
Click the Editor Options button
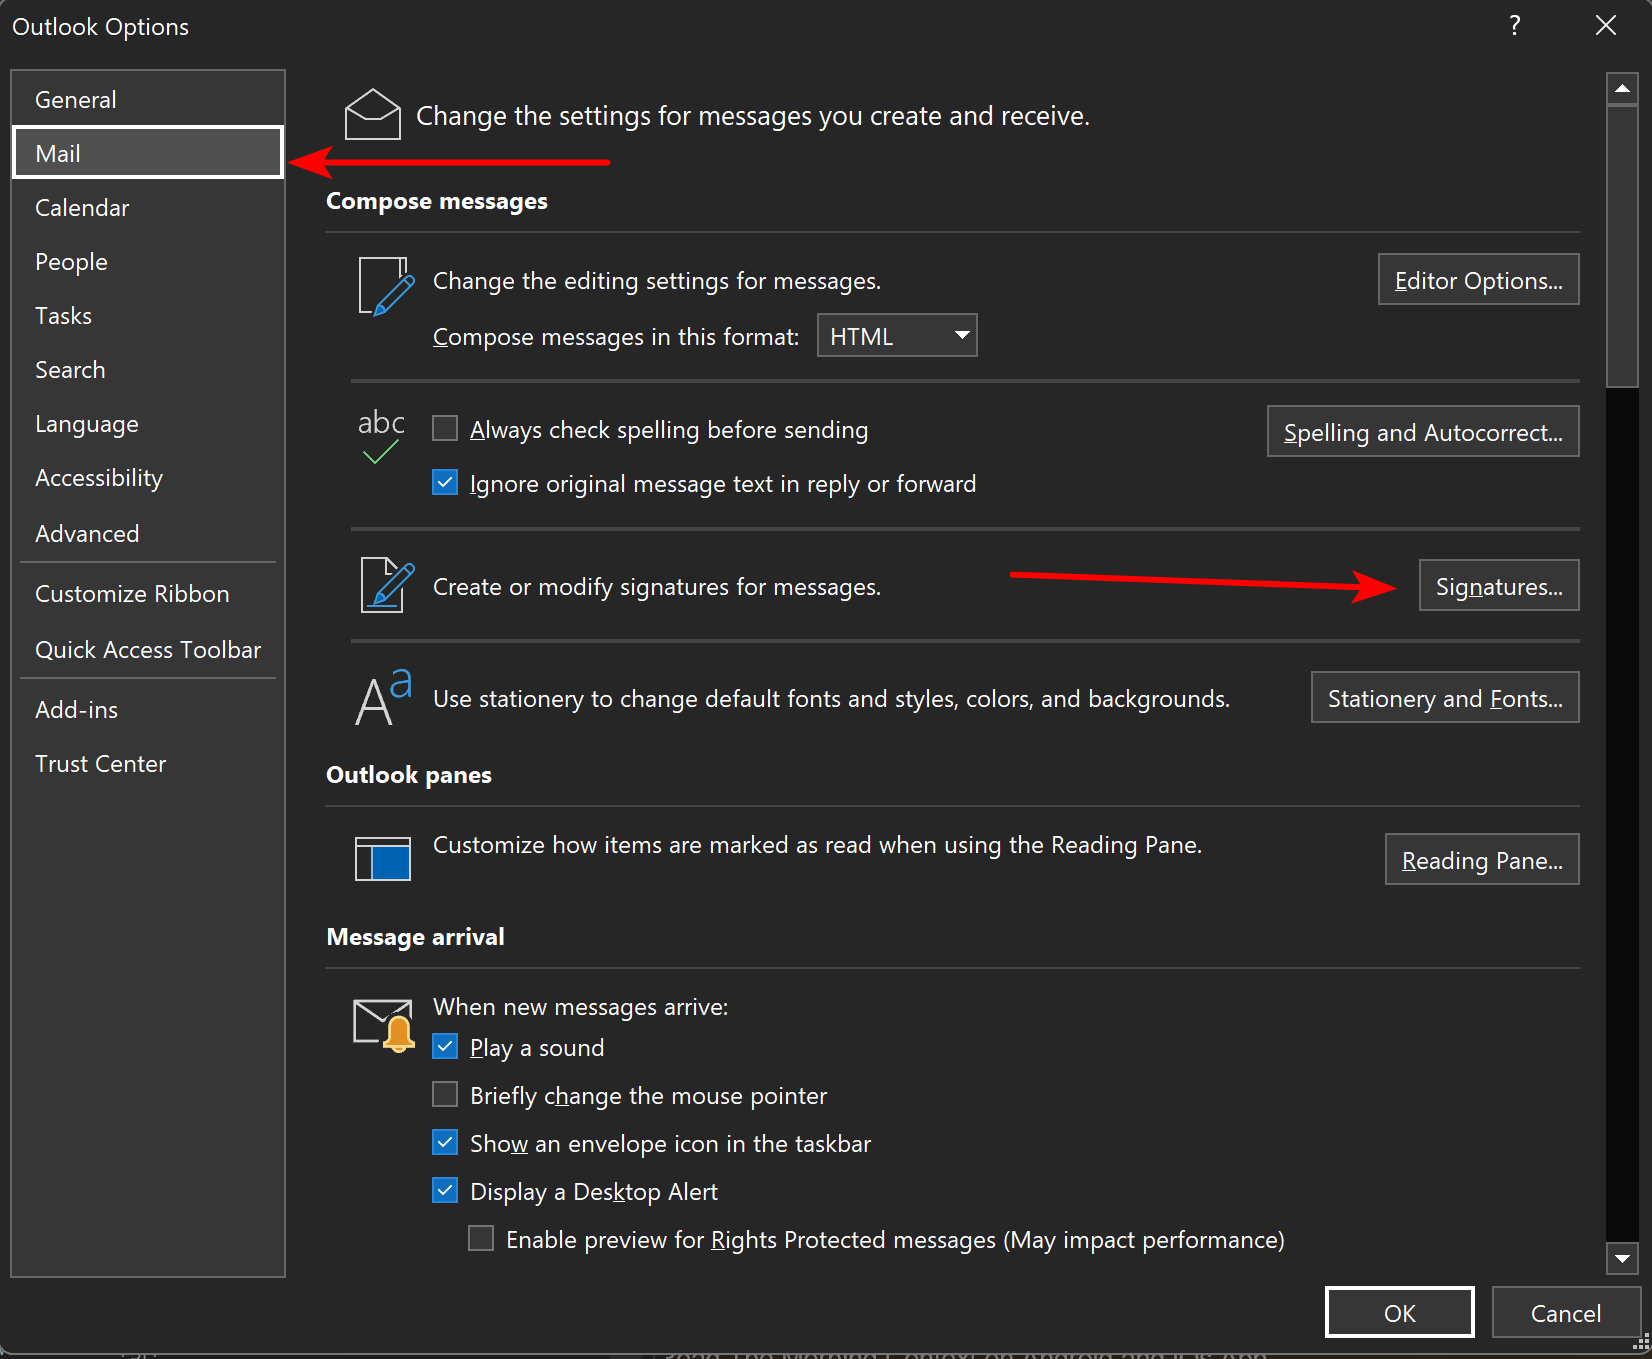pos(1478,279)
